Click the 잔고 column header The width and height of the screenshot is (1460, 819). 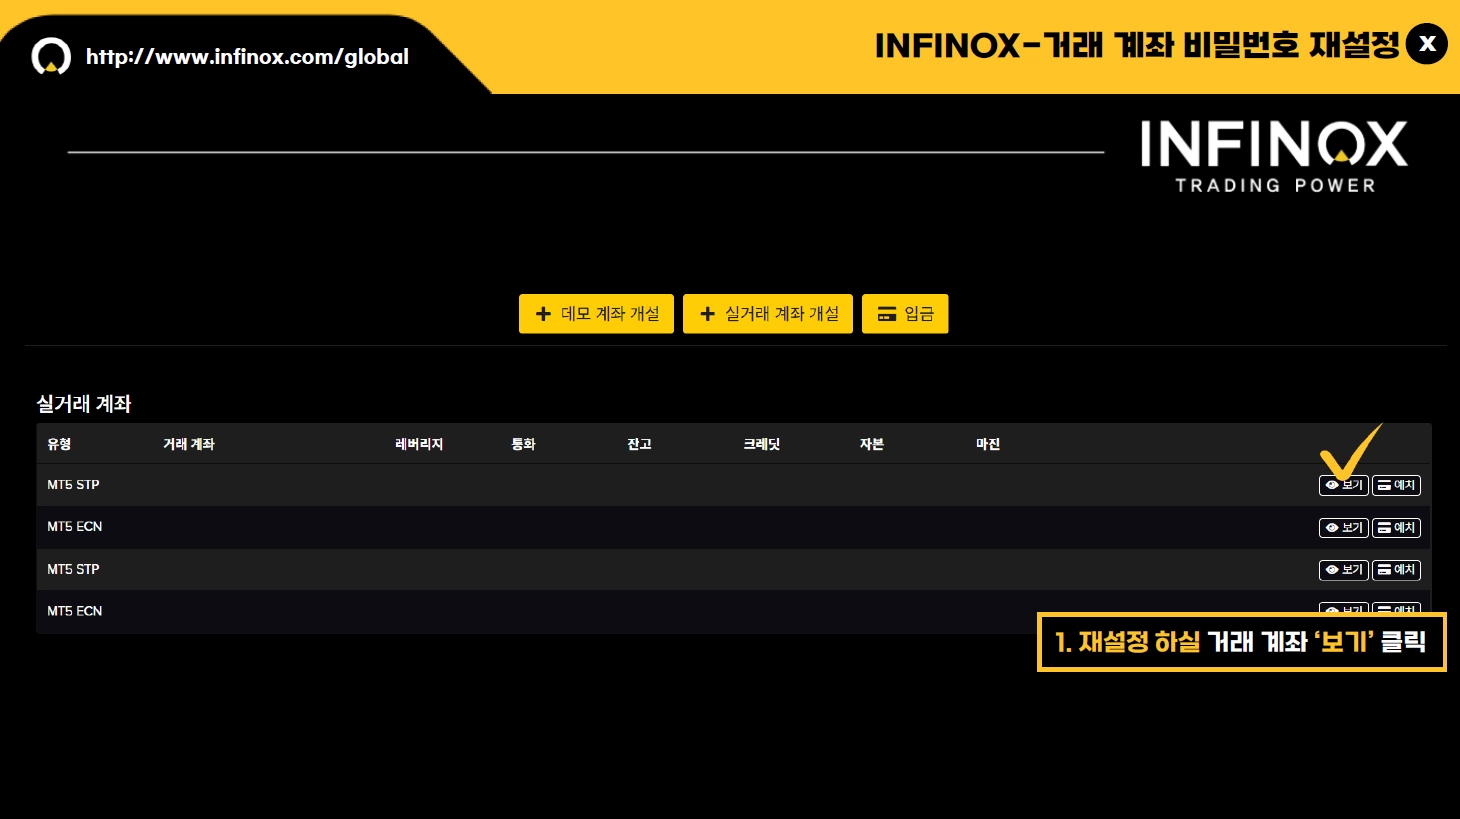[640, 444]
